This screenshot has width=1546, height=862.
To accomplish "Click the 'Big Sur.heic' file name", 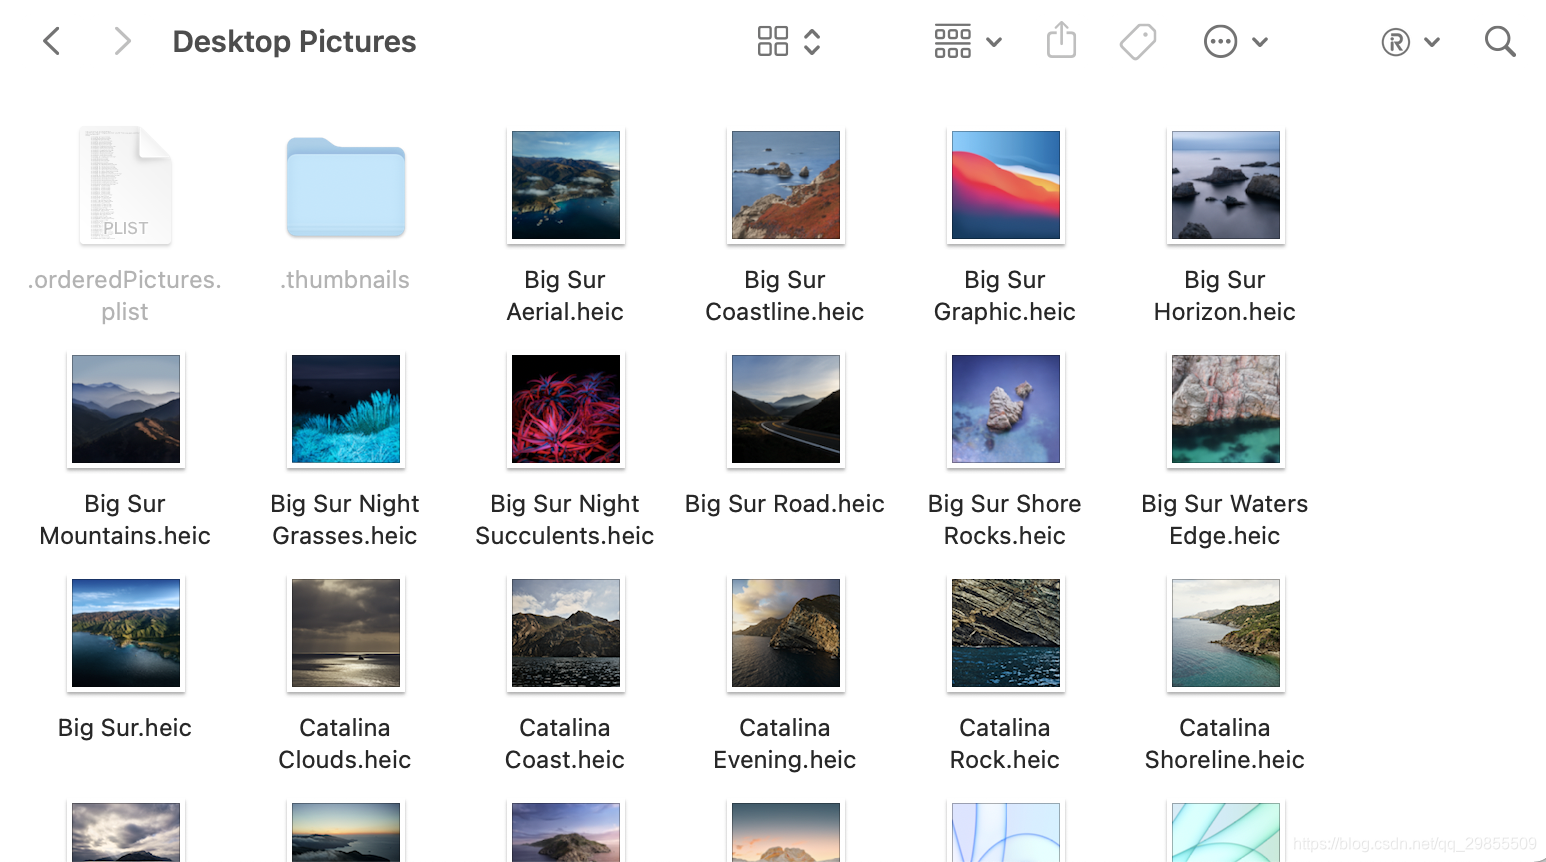I will [125, 728].
